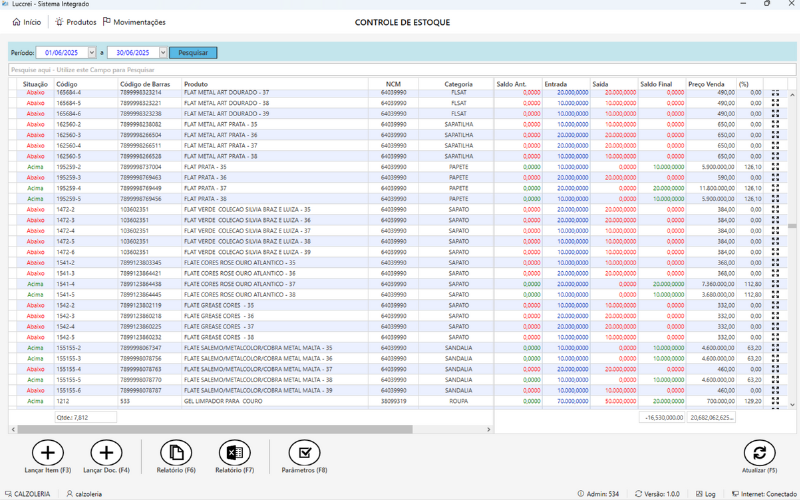Expand row icon for FLAT METAL ART PRATA - 38

(776, 156)
